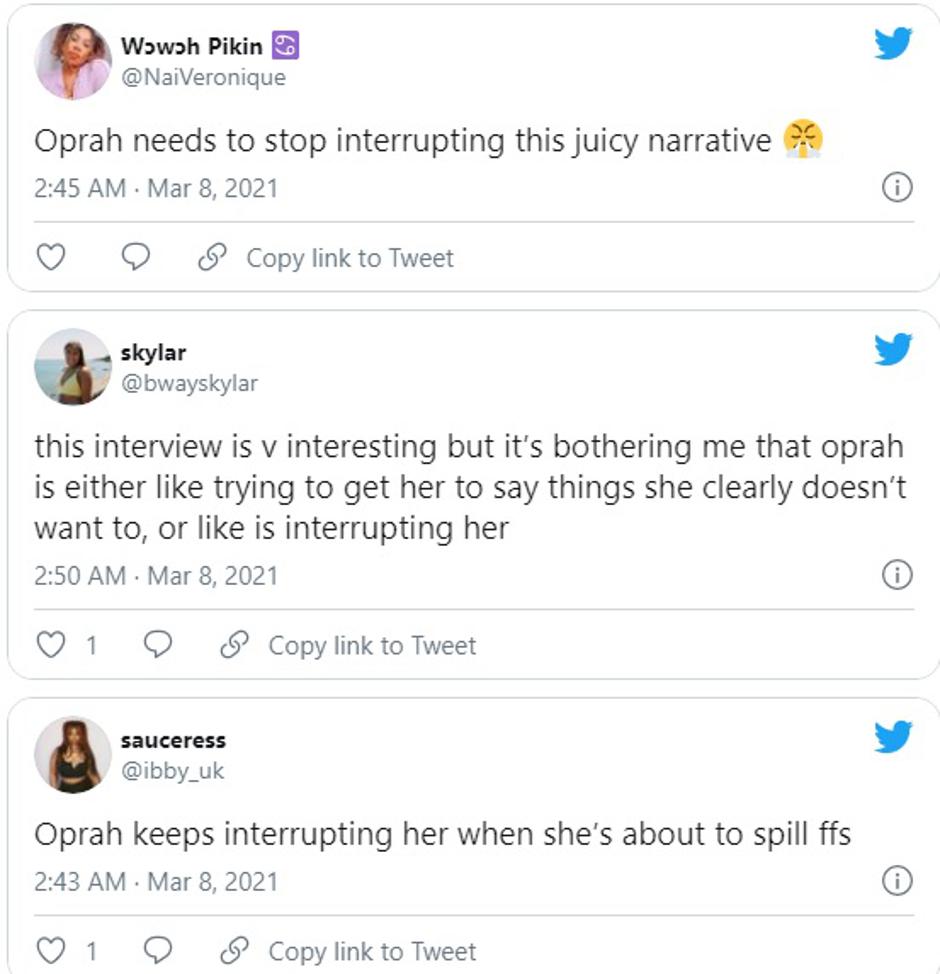Click Twitter bird logo on sauceress tweet
The height and width of the screenshot is (974, 940).
[892, 737]
